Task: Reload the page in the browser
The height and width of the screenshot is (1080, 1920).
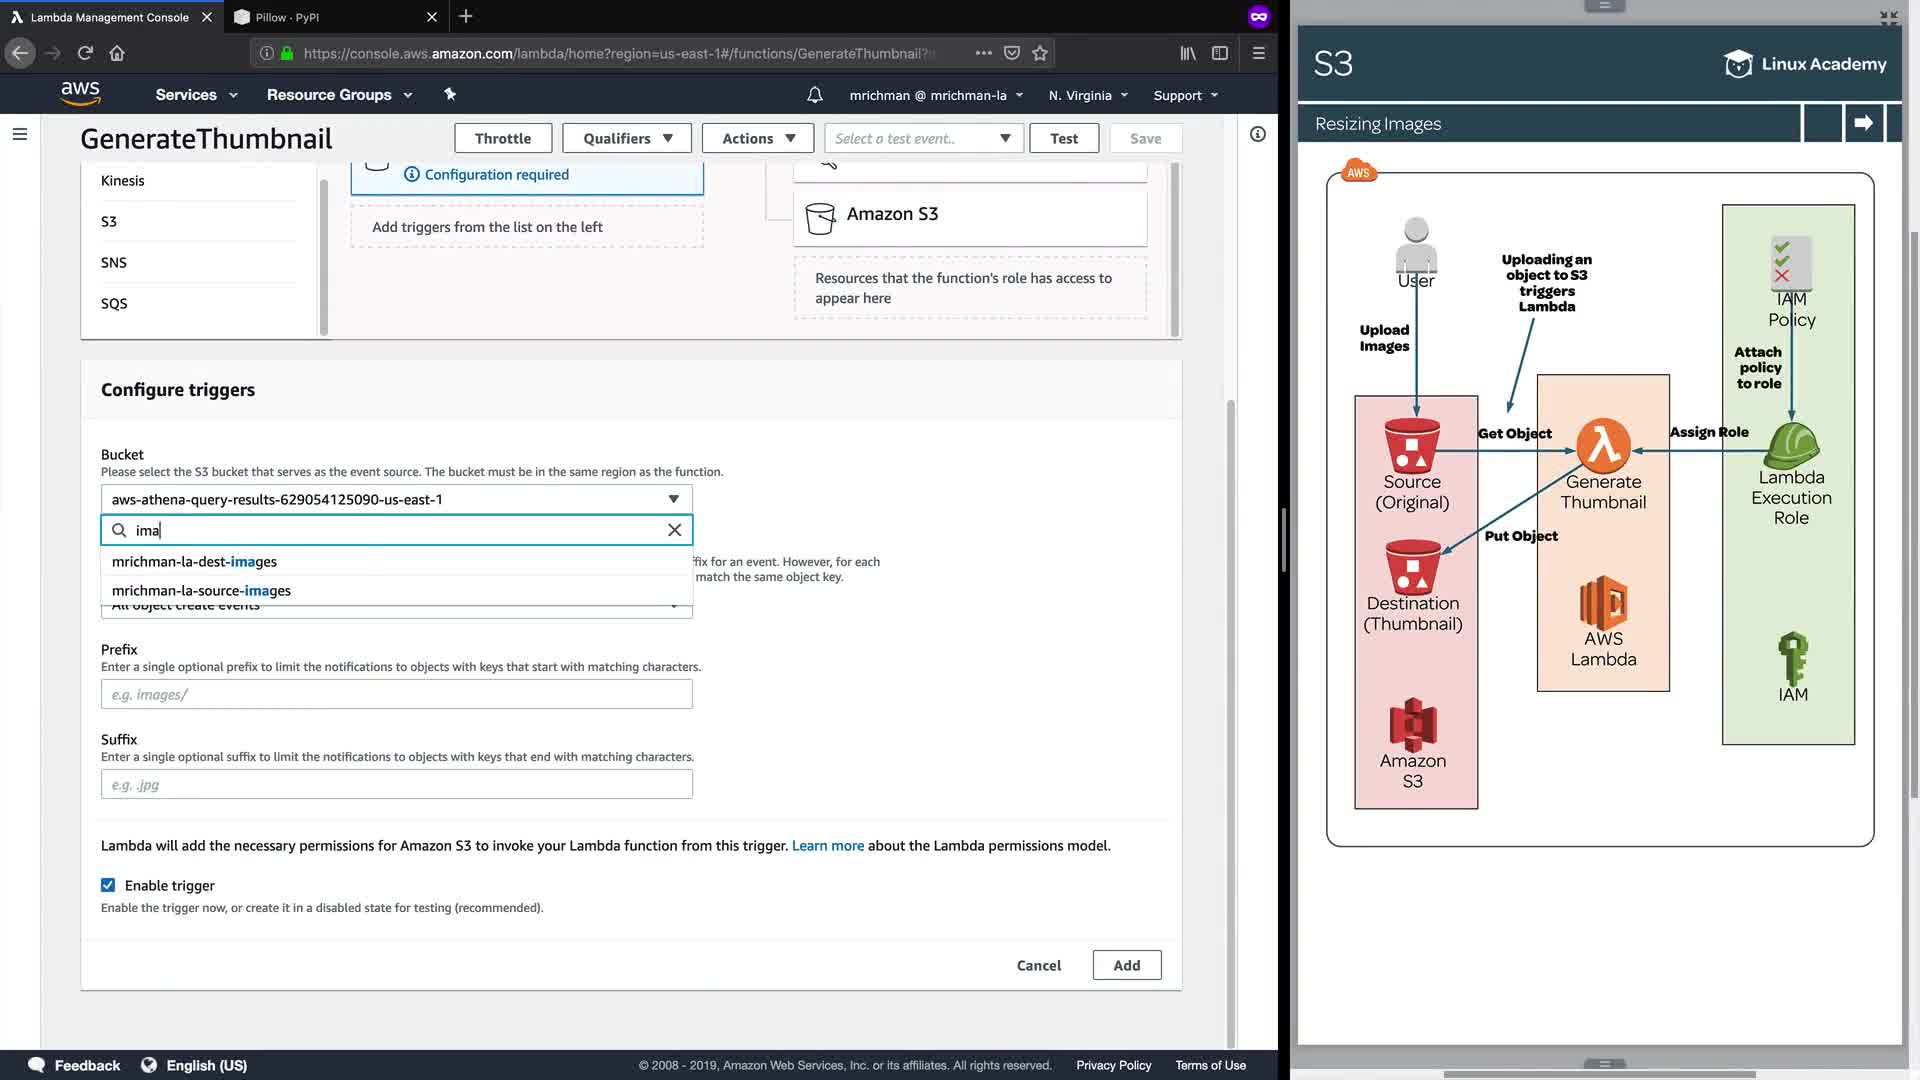Action: click(x=85, y=53)
